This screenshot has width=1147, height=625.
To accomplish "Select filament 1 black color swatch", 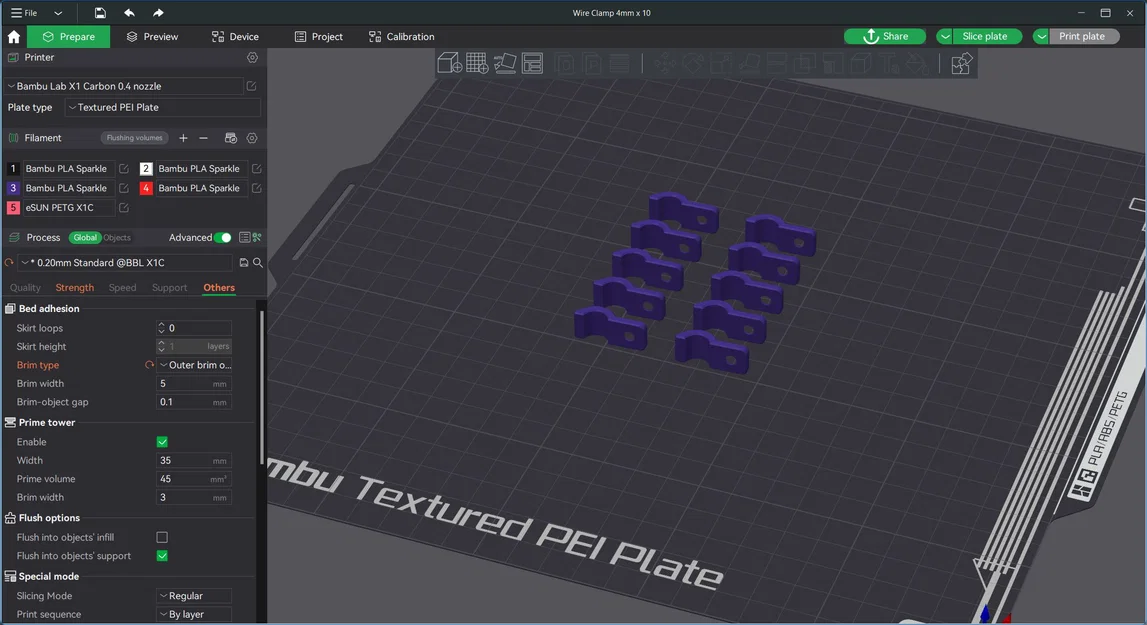I will (x=13, y=168).
